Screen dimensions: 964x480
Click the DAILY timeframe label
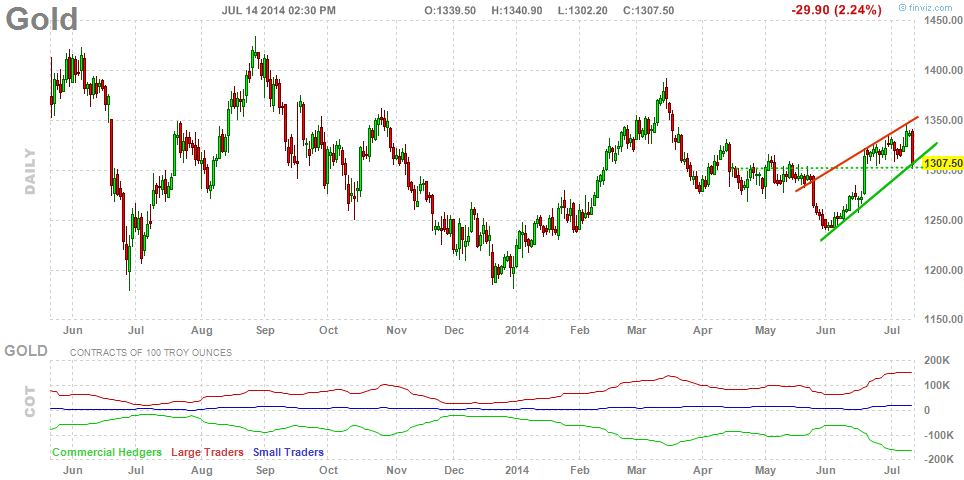[31, 171]
